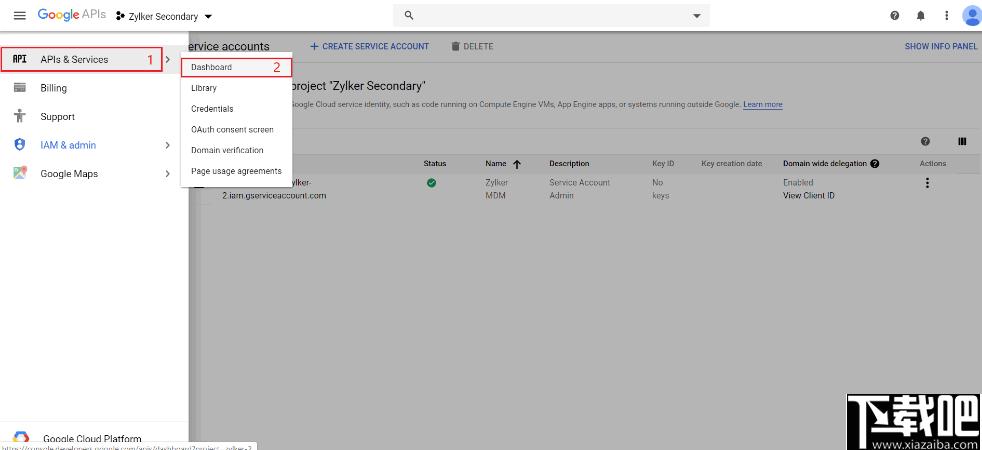Open the hamburger navigation menu
Image resolution: width=982 pixels, height=450 pixels.
point(19,16)
